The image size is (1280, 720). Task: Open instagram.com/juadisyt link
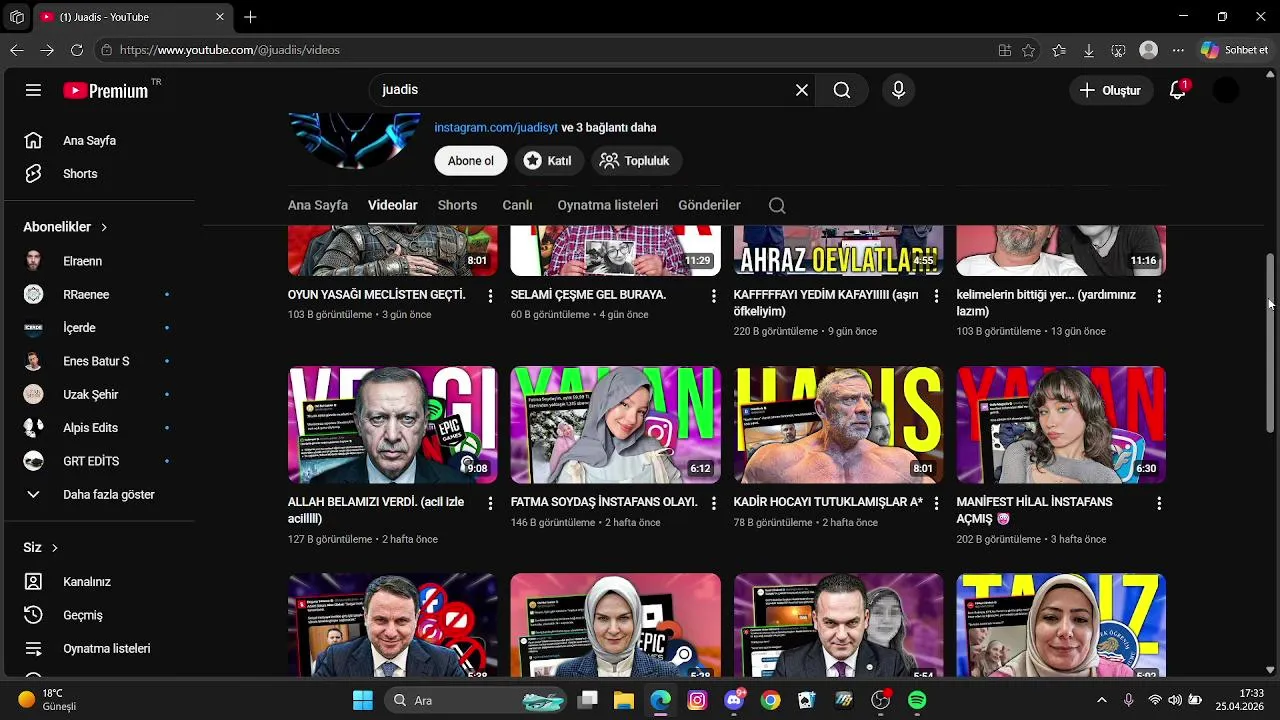[496, 127]
